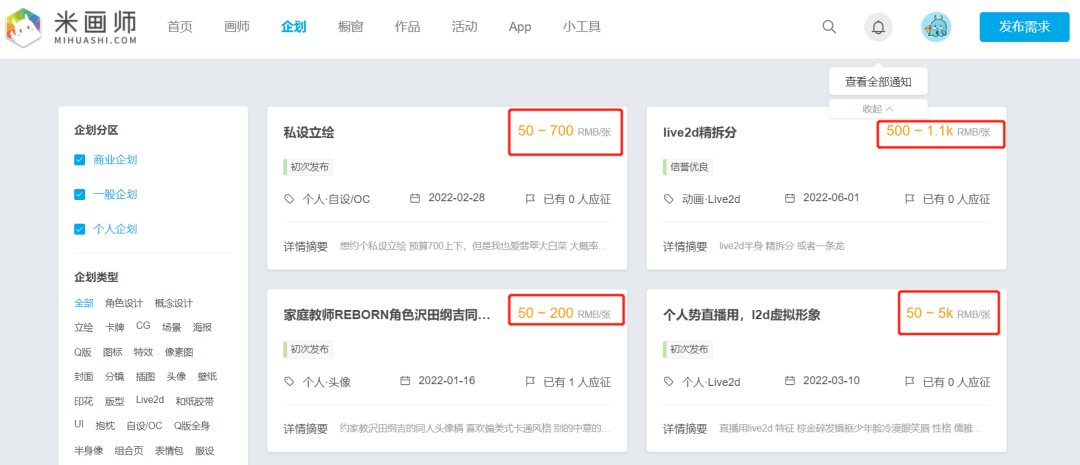This screenshot has width=1080, height=465.
Task: Go to 橱窗 in top navigation
Action: coord(350,27)
